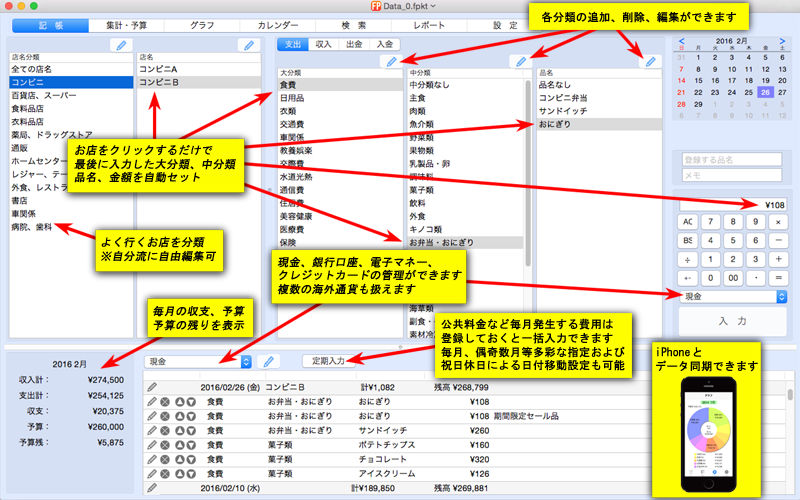Click the ¥108 amount display field
Image resolution: width=800 pixels, height=500 pixels.
[x=733, y=205]
